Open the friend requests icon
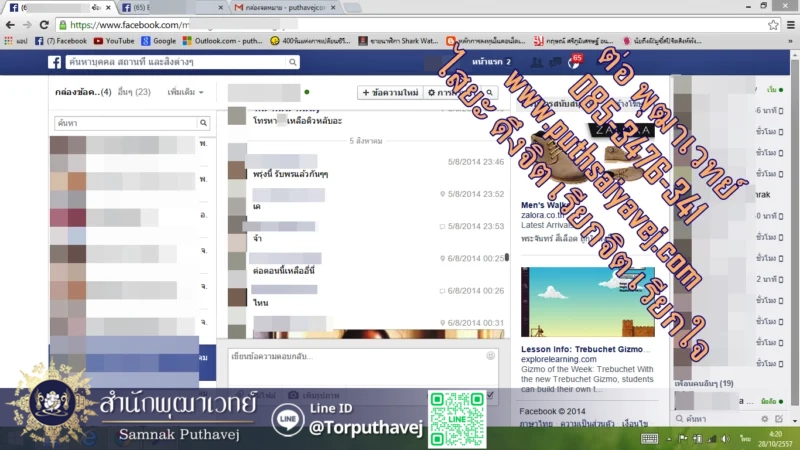Image resolution: width=800 pixels, height=450 pixels. 537,62
